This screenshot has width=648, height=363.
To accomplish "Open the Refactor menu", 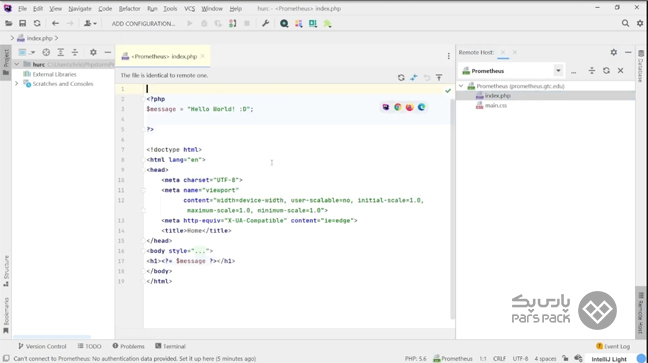I will point(129,8).
